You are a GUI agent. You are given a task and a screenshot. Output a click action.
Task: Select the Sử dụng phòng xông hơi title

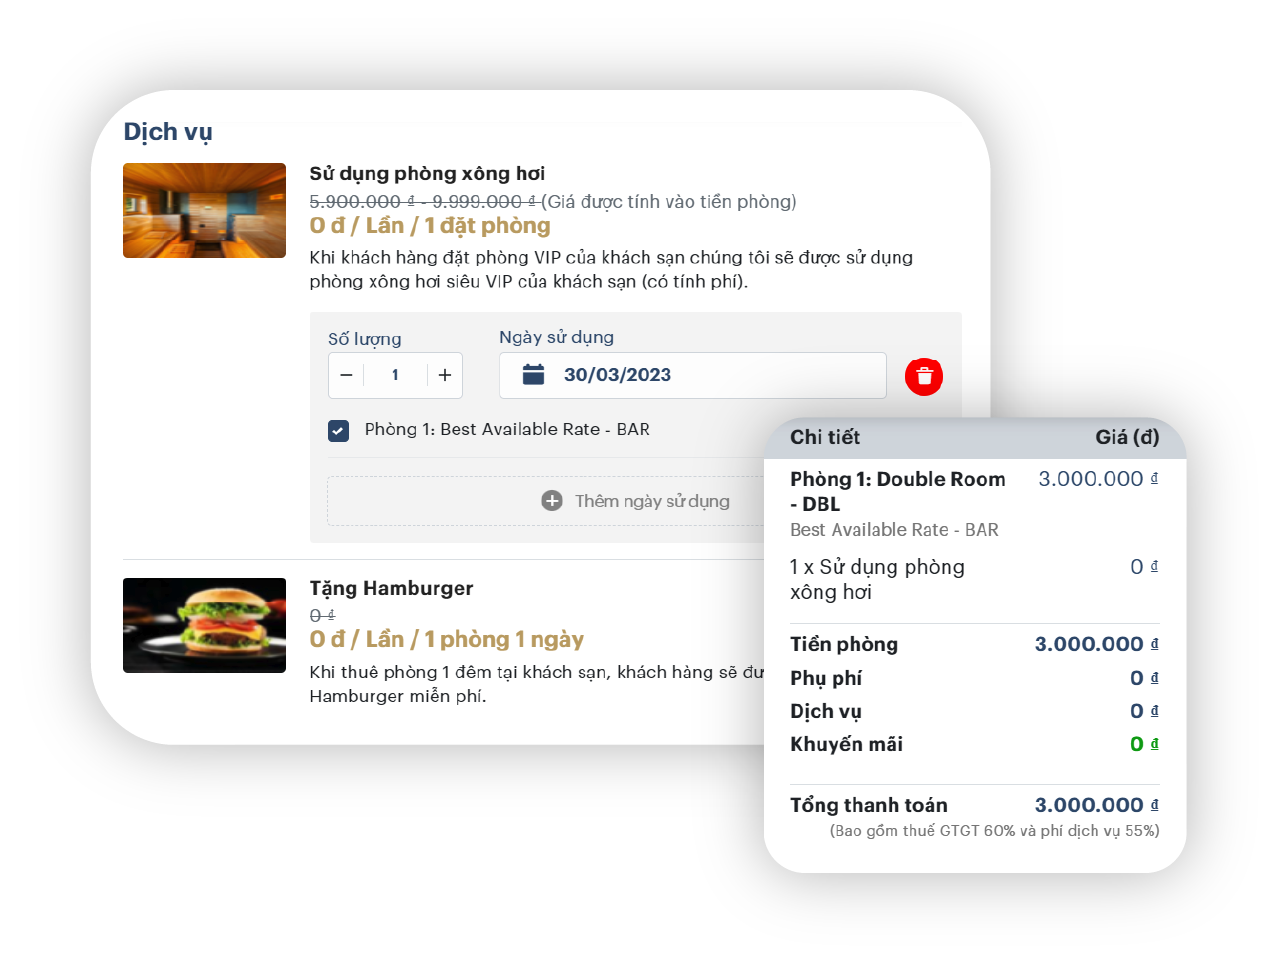point(427,173)
